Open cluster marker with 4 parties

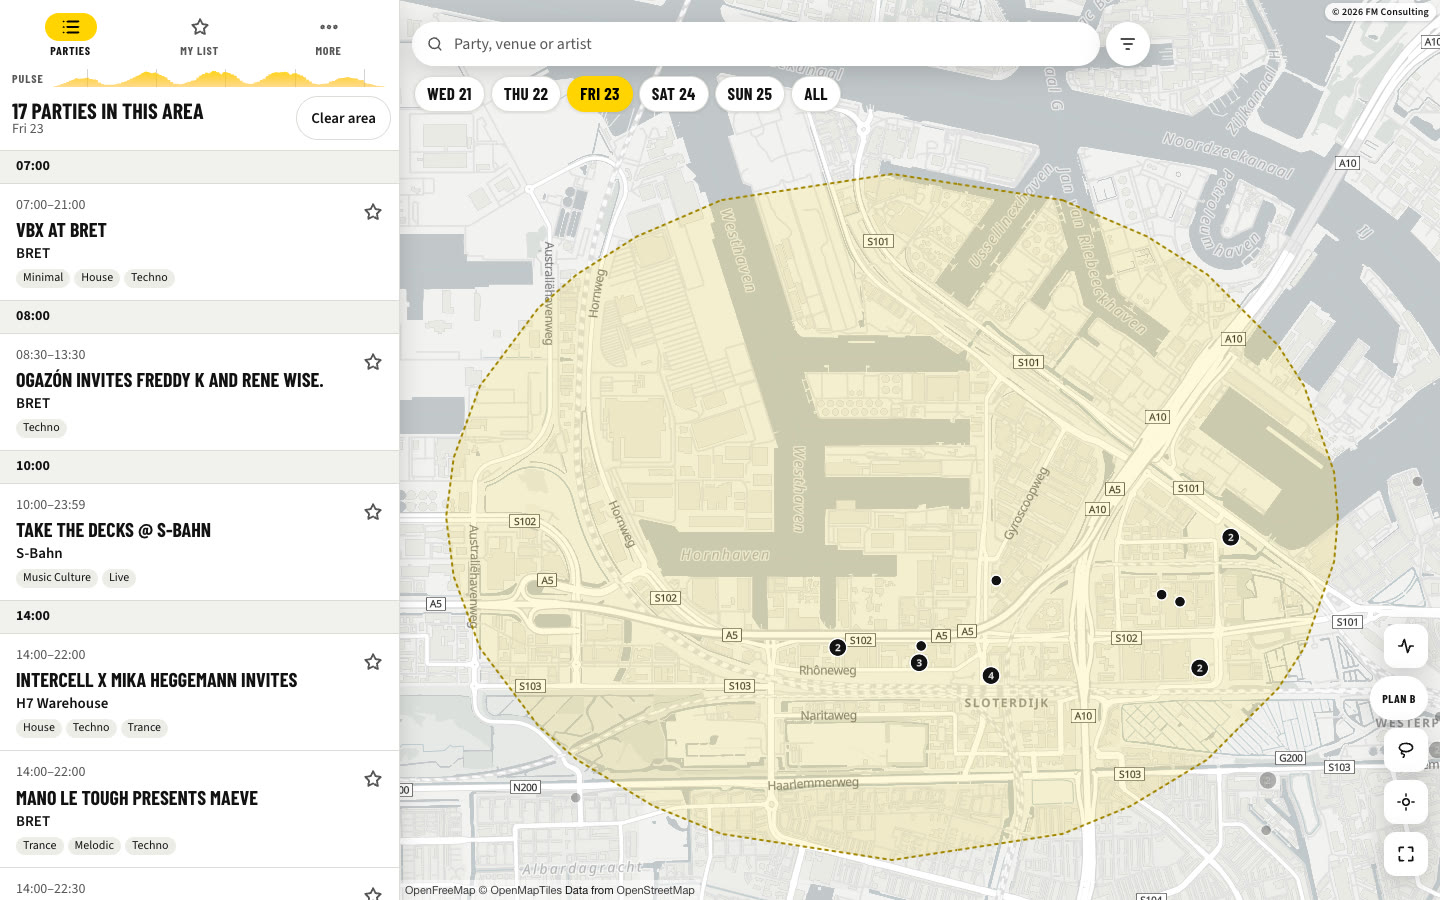click(x=991, y=675)
